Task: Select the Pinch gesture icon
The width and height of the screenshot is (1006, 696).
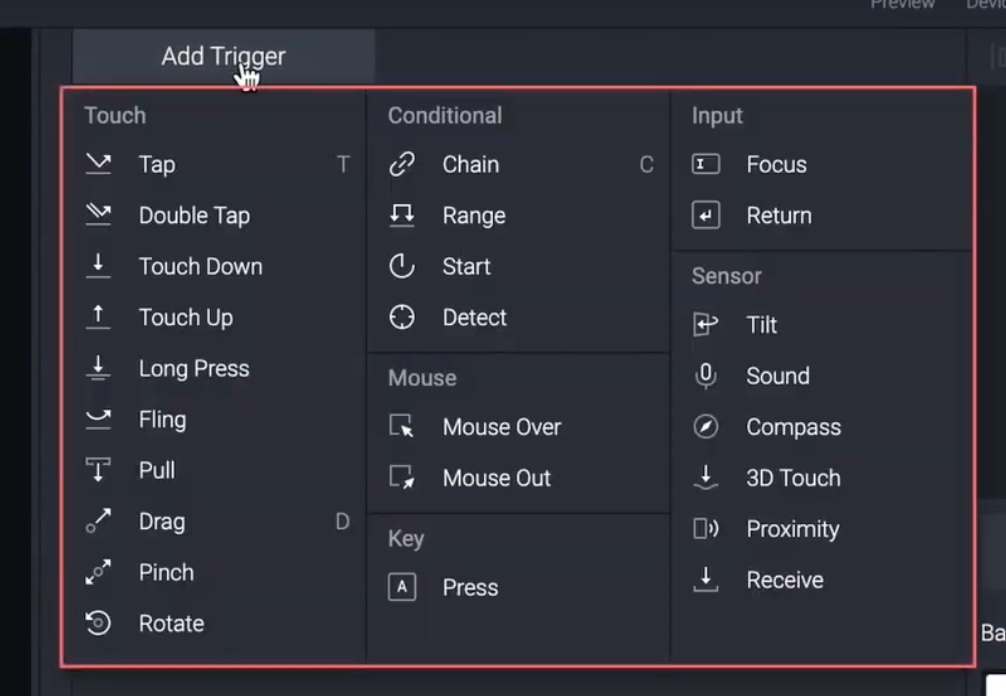Action: coord(98,573)
